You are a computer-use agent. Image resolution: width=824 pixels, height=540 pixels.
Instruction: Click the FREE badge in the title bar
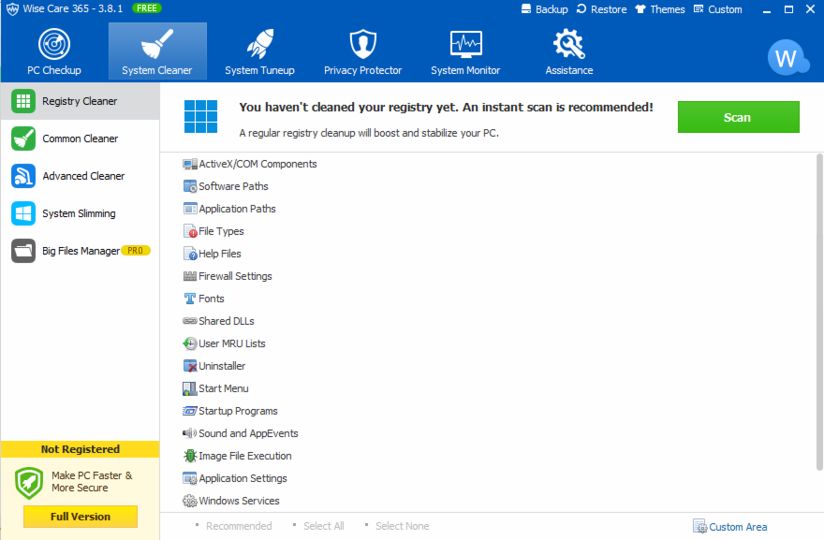coord(147,8)
